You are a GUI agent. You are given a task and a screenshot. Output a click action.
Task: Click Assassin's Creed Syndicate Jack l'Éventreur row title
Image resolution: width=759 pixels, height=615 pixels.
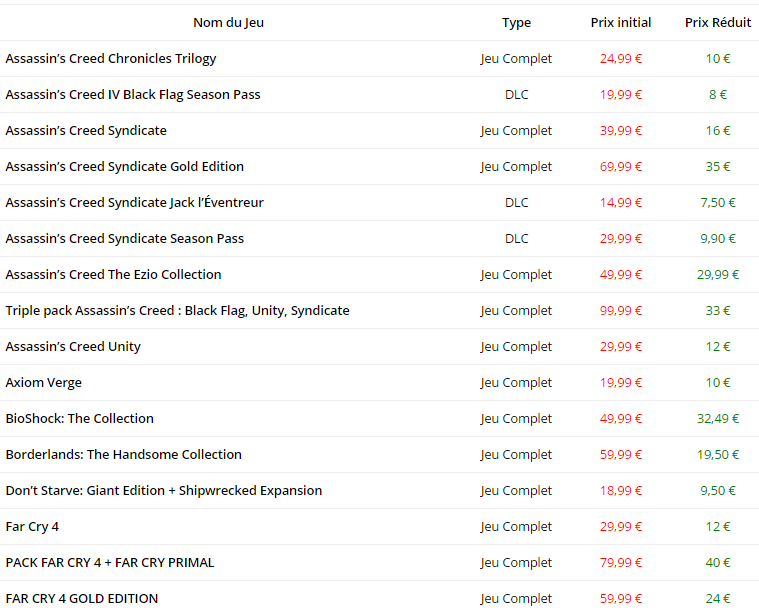[135, 202]
